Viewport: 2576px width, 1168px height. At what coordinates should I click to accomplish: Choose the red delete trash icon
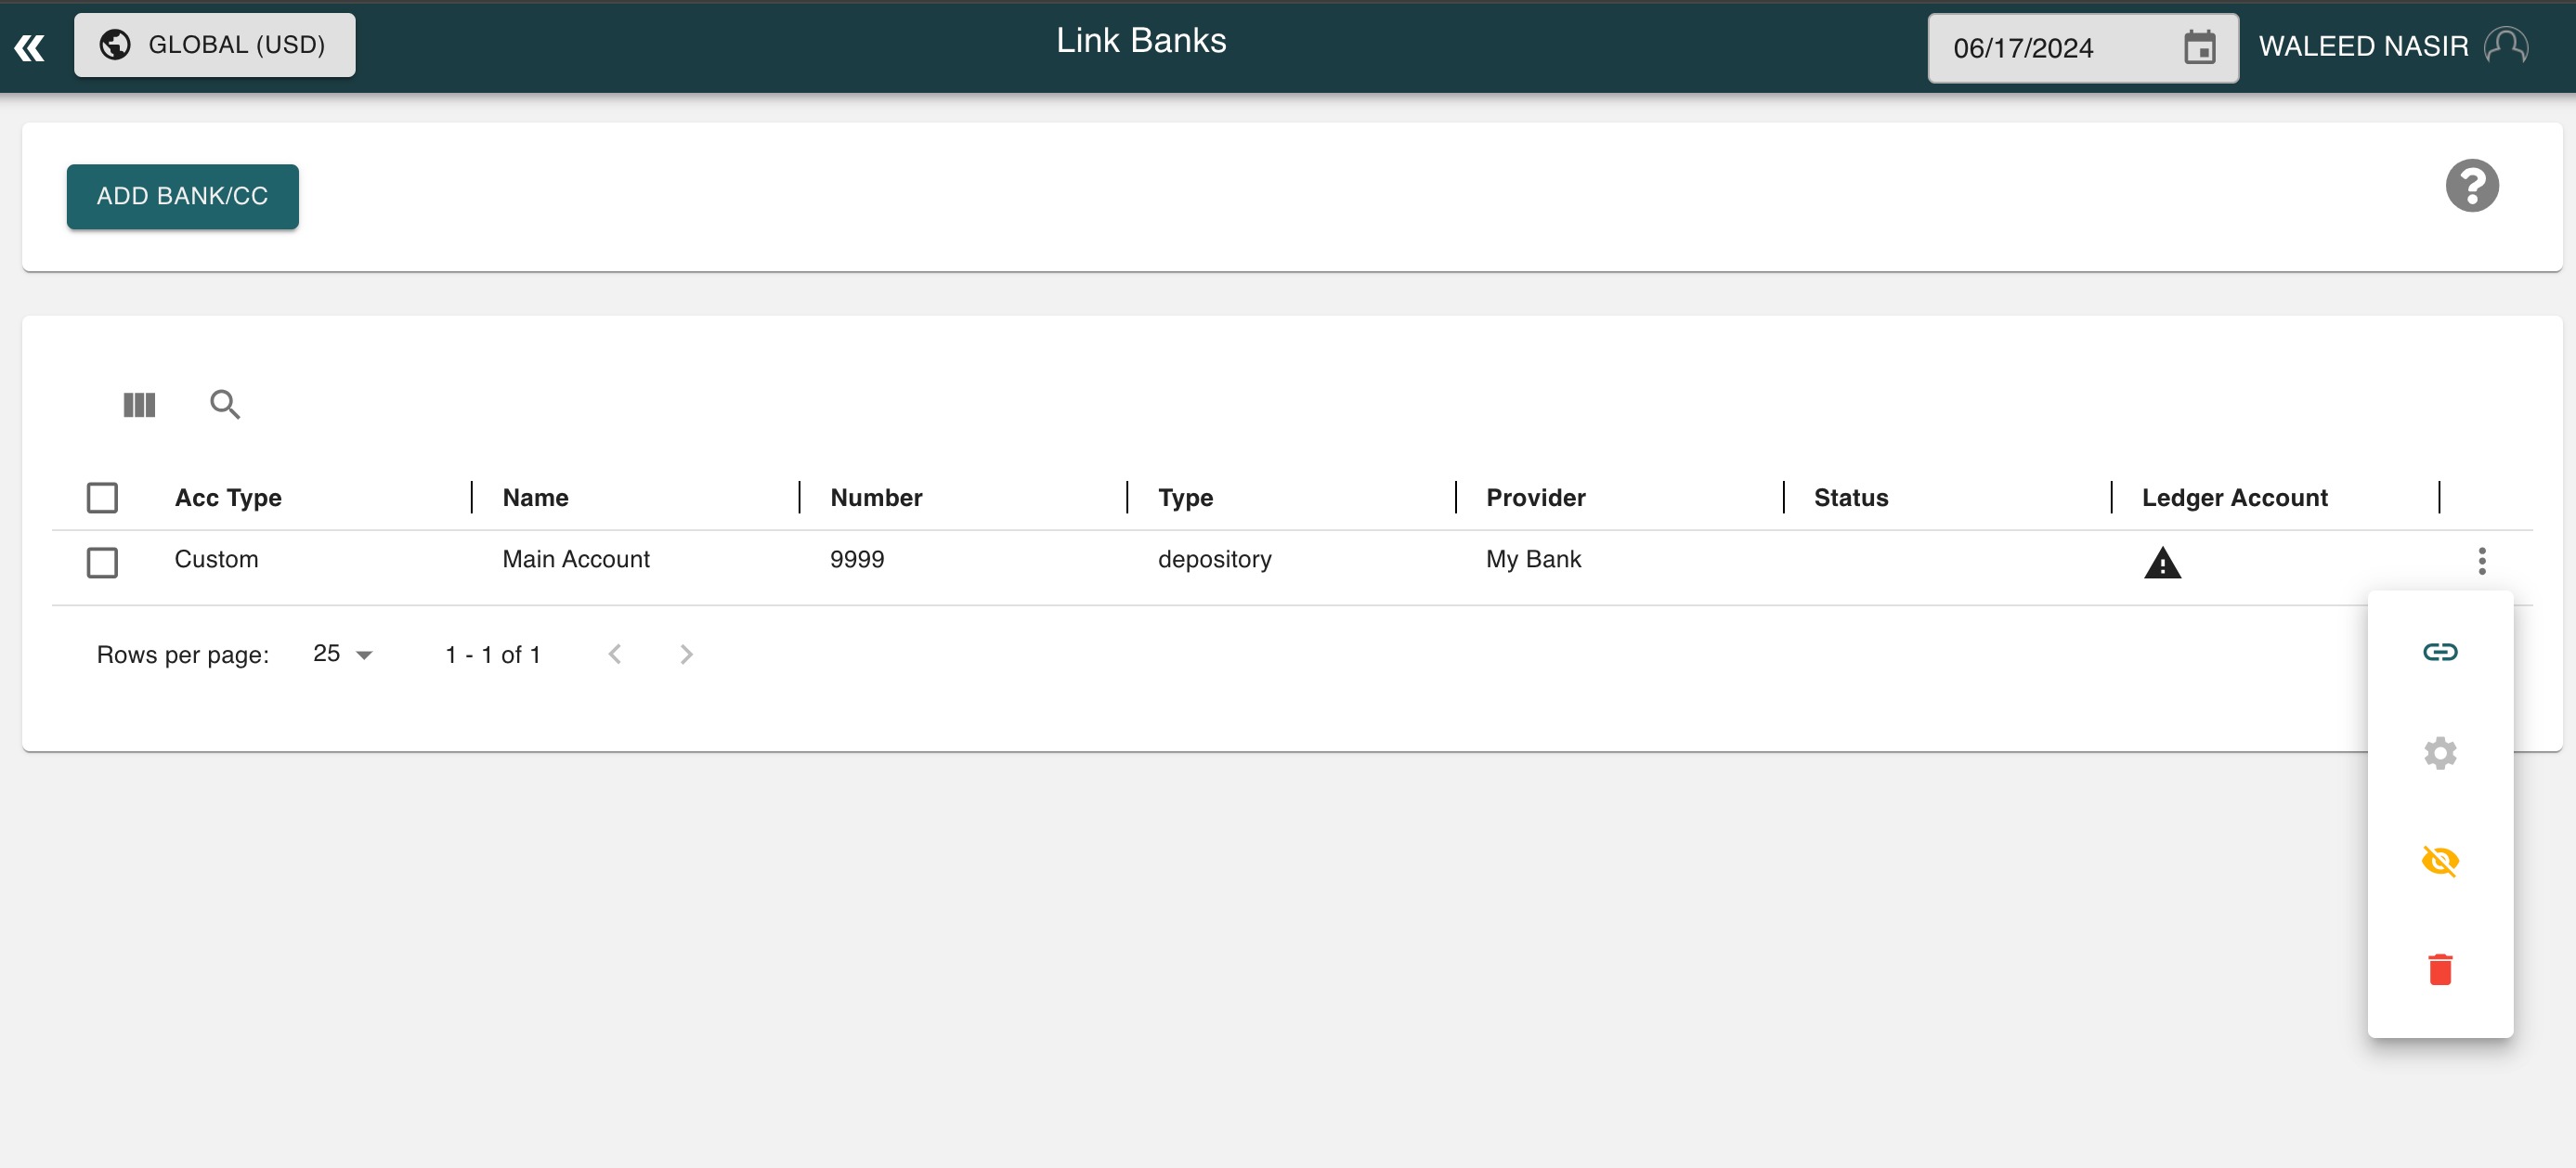[x=2440, y=968]
